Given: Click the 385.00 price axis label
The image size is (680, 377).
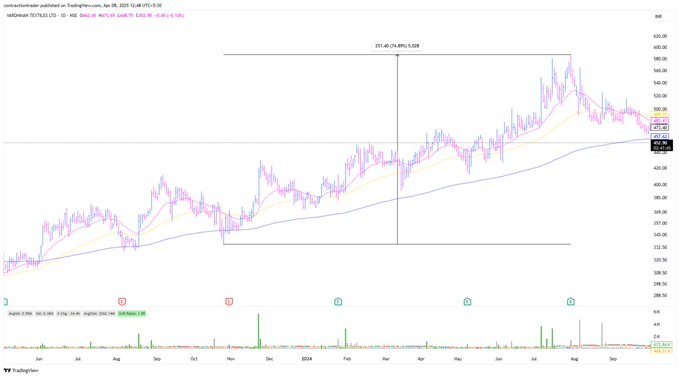Looking at the screenshot, I should [x=660, y=198].
